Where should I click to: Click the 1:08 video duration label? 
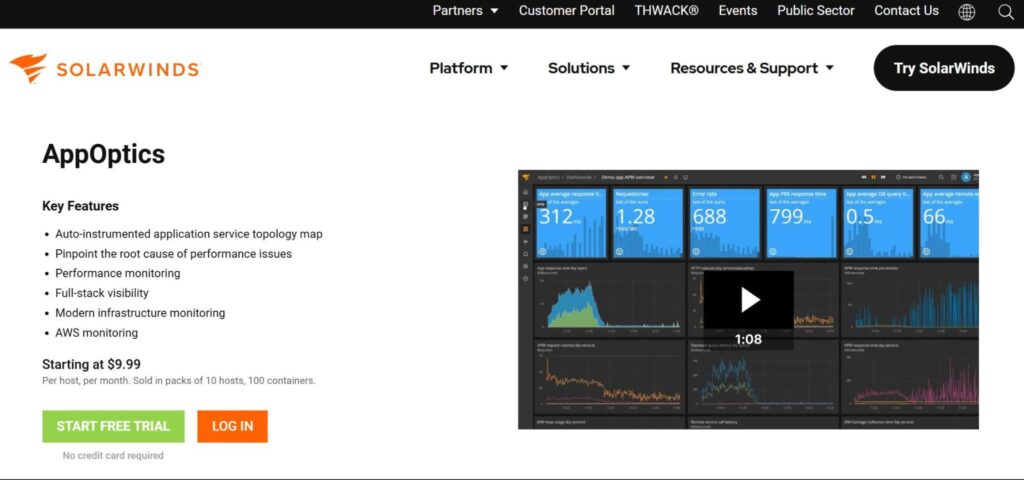coord(748,339)
